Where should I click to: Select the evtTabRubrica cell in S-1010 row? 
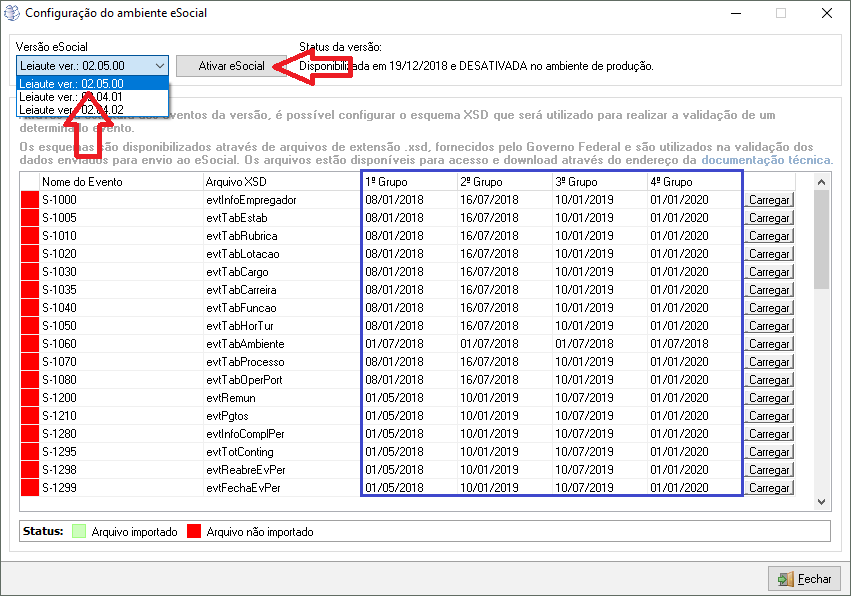[x=242, y=236]
